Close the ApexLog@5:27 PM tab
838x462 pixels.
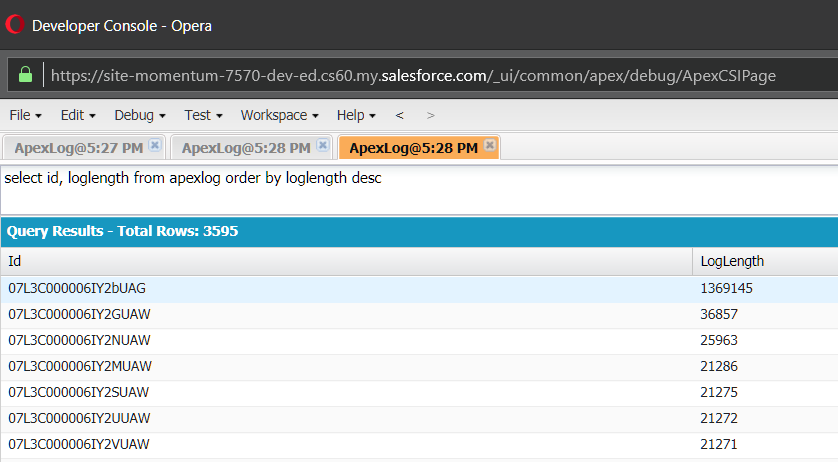click(x=155, y=145)
